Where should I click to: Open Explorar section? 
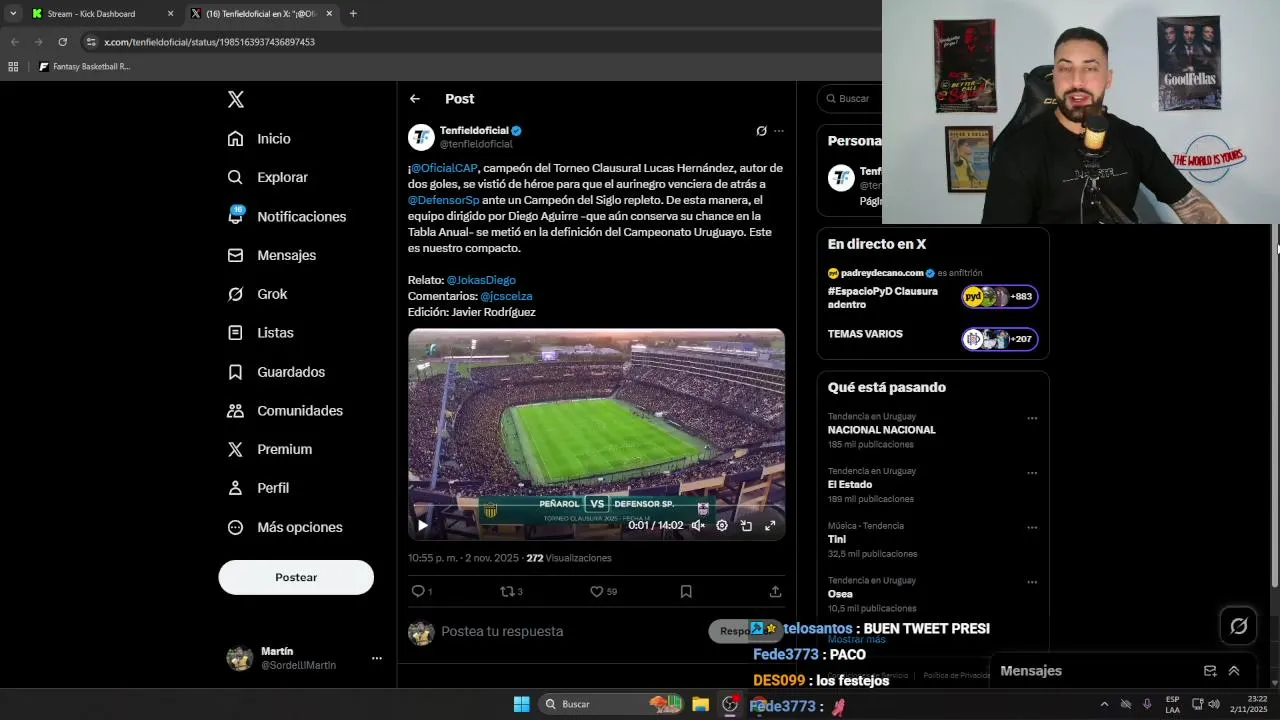tap(267, 177)
